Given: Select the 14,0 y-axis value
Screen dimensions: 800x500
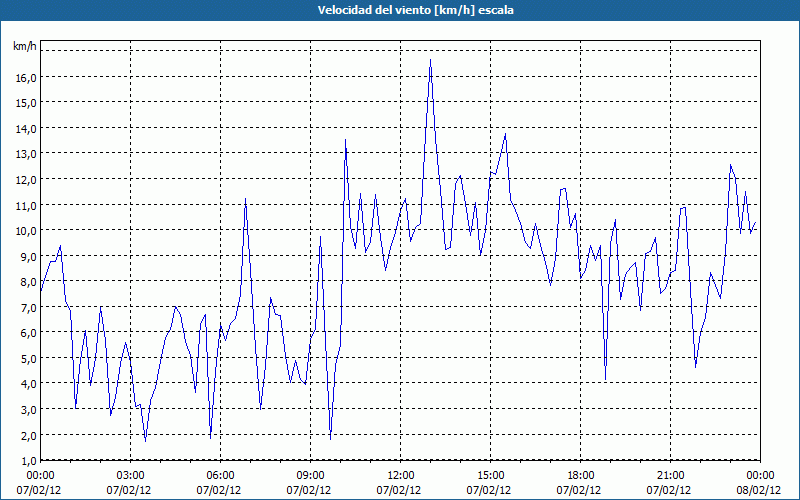Looking at the screenshot, I should [x=26, y=129].
